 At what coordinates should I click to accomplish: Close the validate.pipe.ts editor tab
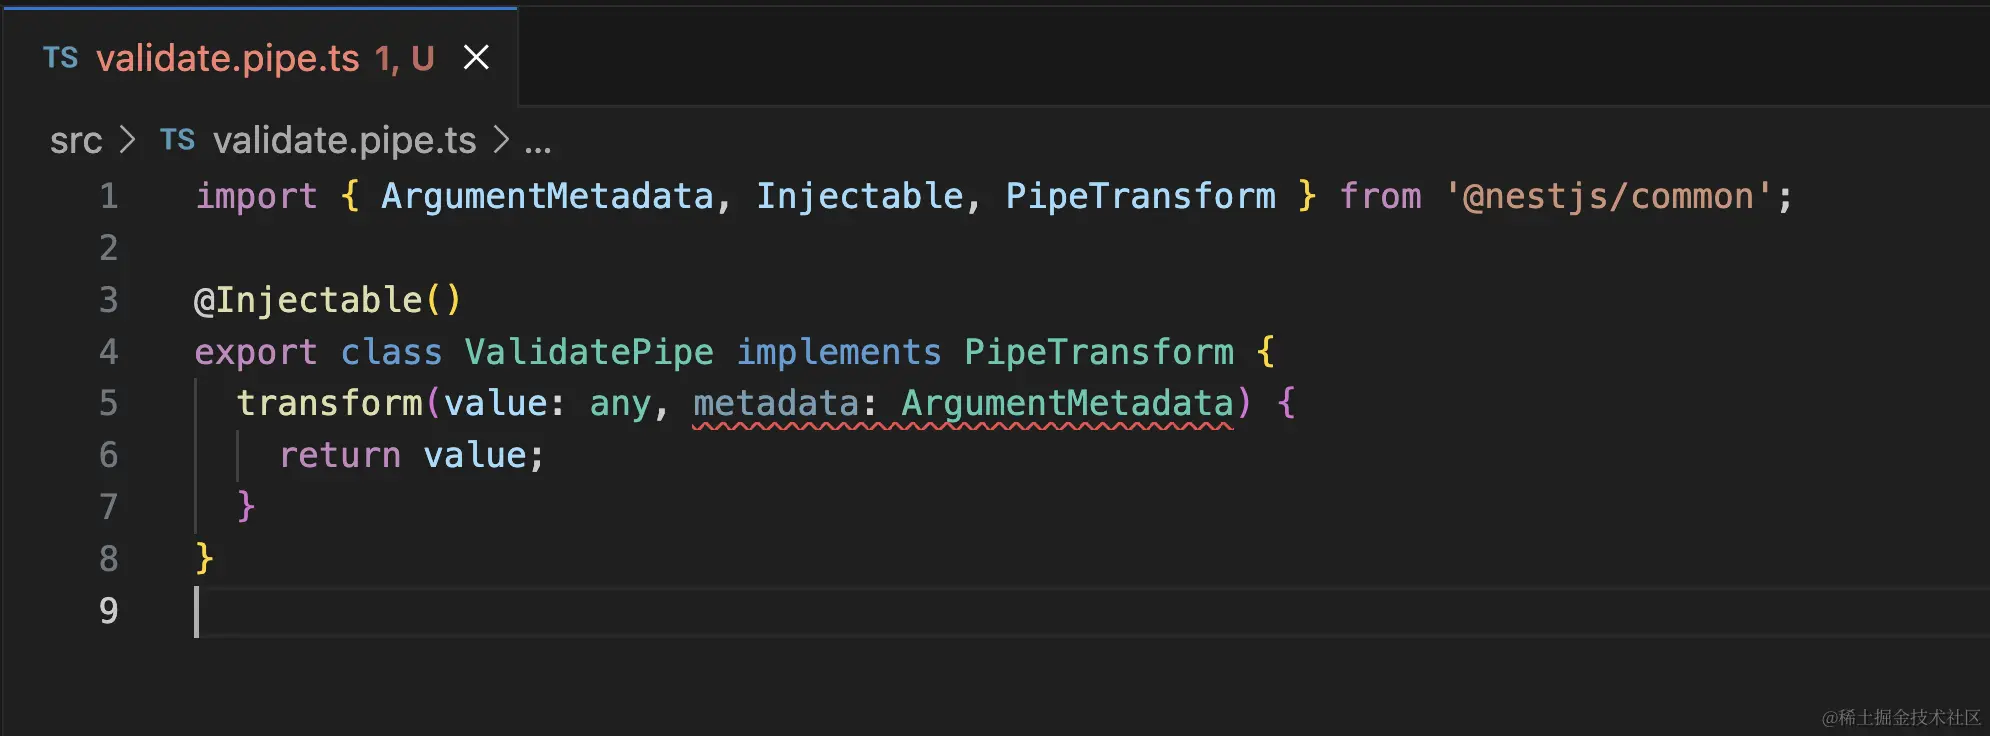pyautogui.click(x=476, y=58)
